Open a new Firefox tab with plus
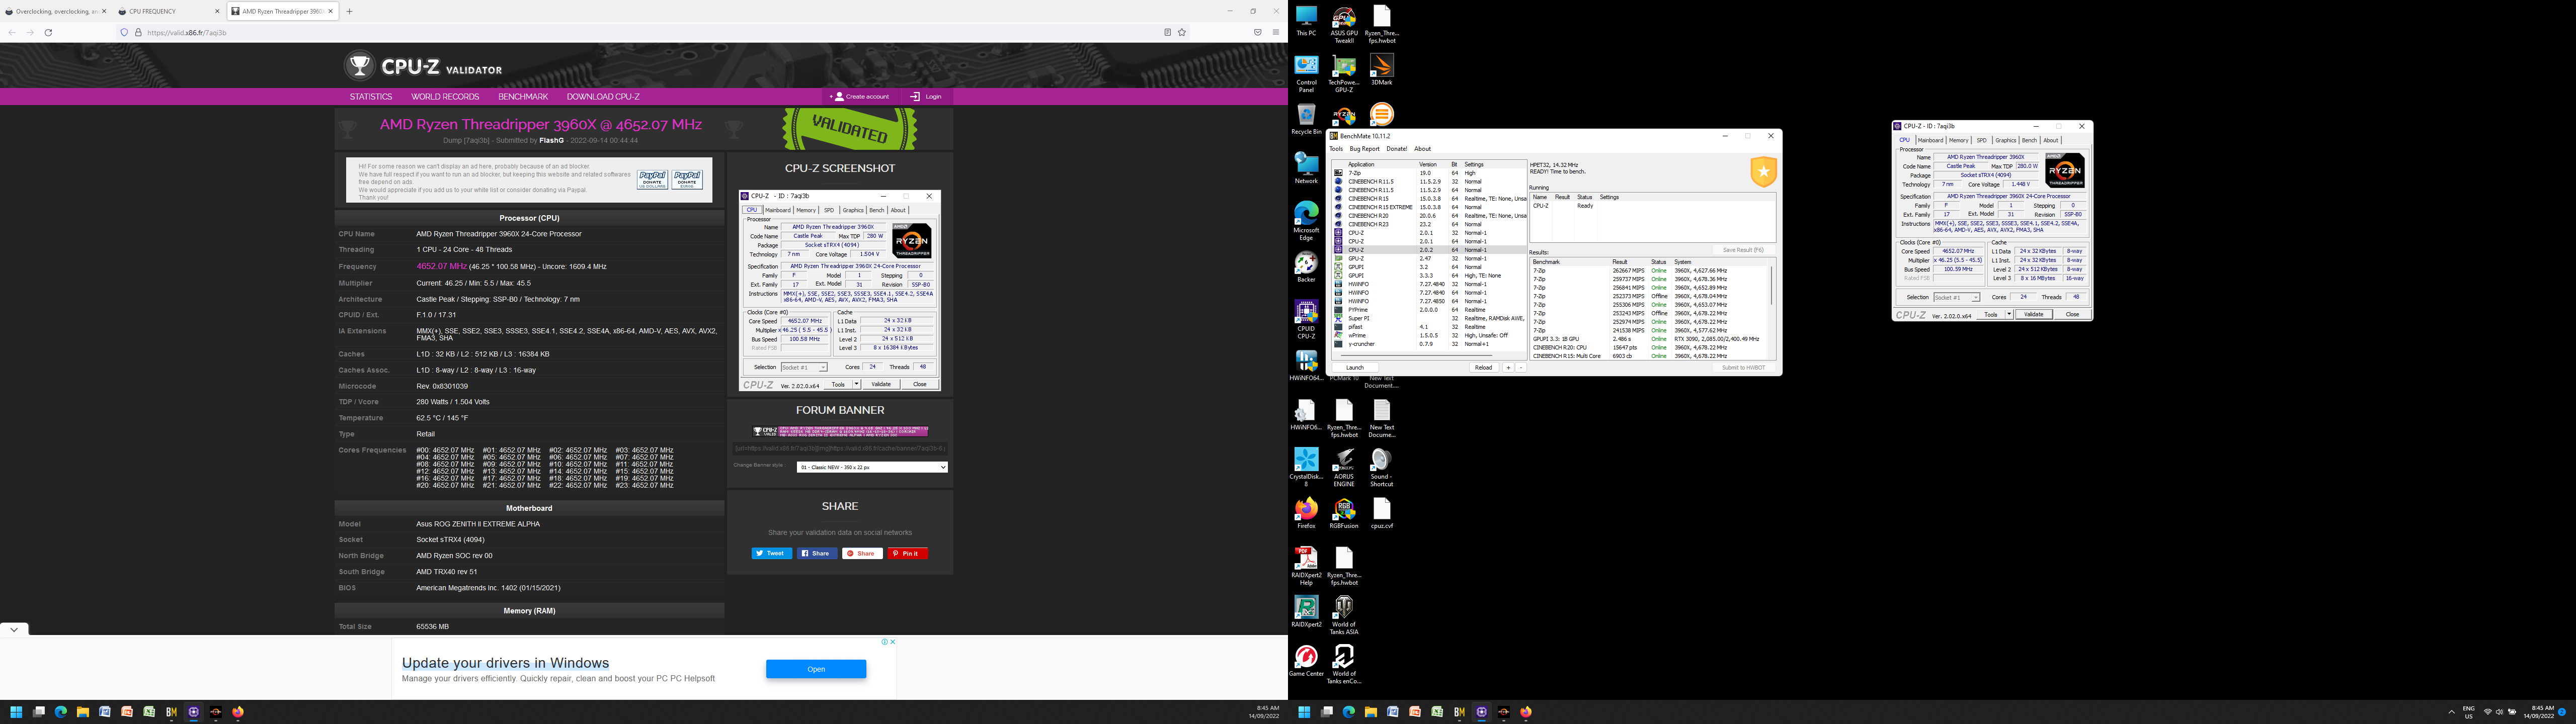Screen dimensions: 2576x724 point(349,11)
